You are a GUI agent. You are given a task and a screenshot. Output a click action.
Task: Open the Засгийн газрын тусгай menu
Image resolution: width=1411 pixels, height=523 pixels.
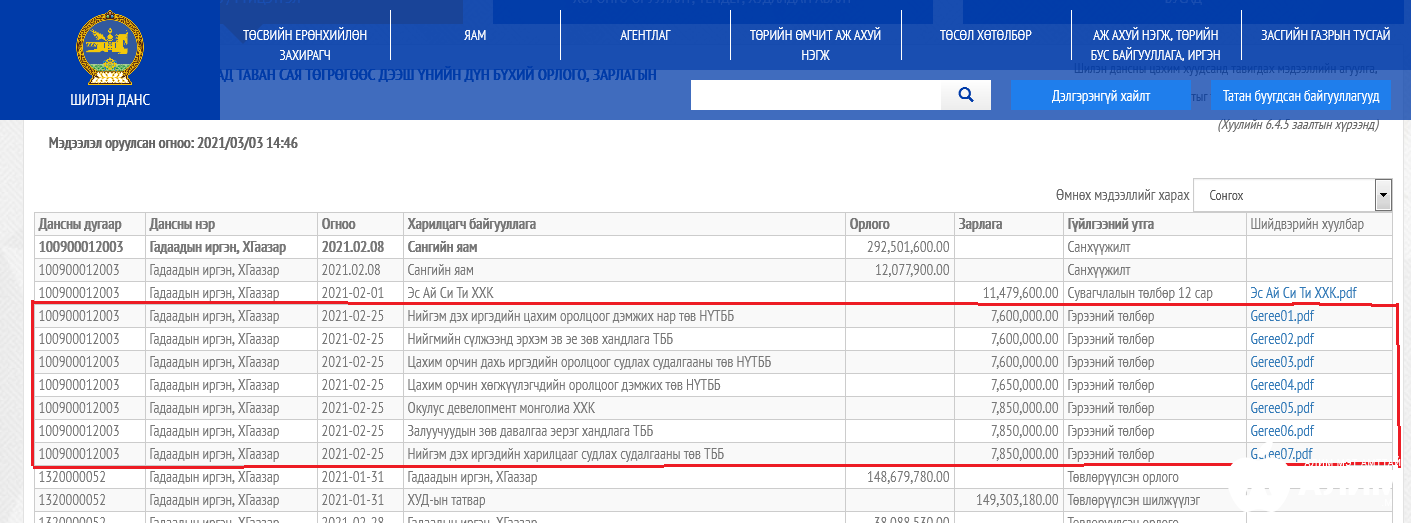point(1325,35)
